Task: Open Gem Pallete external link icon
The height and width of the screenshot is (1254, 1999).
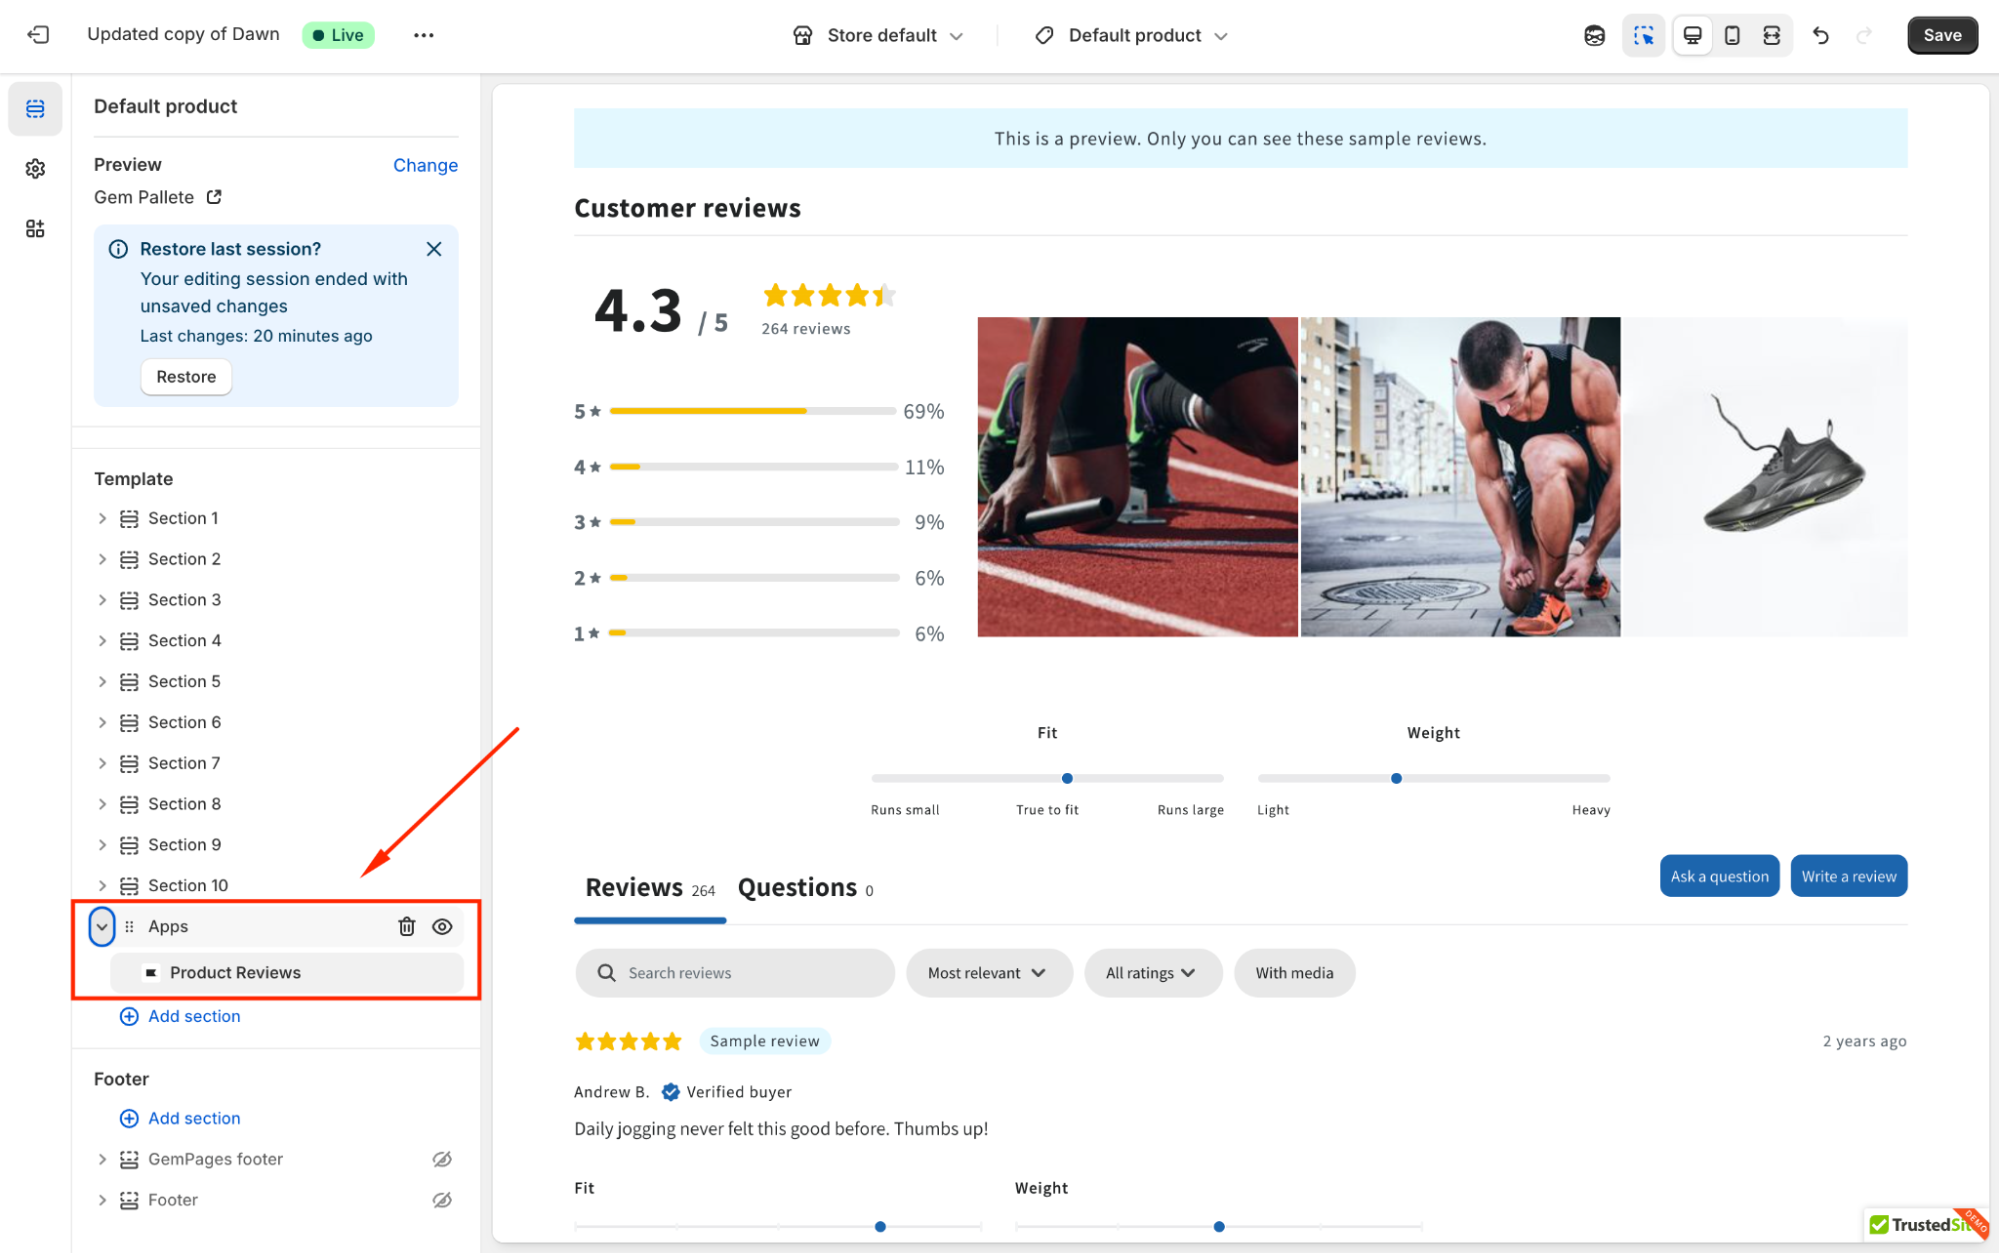Action: click(214, 197)
